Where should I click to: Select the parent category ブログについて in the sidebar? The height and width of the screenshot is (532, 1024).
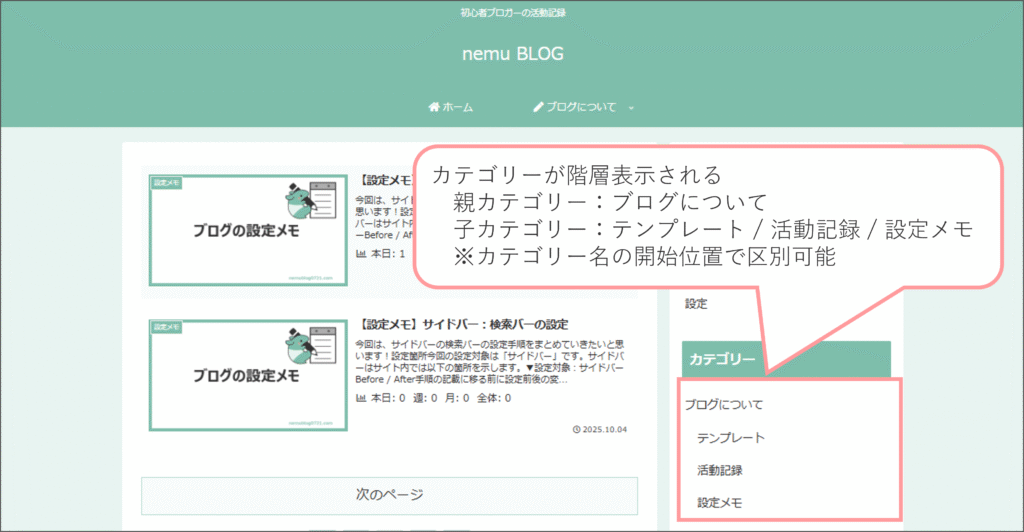[724, 405]
